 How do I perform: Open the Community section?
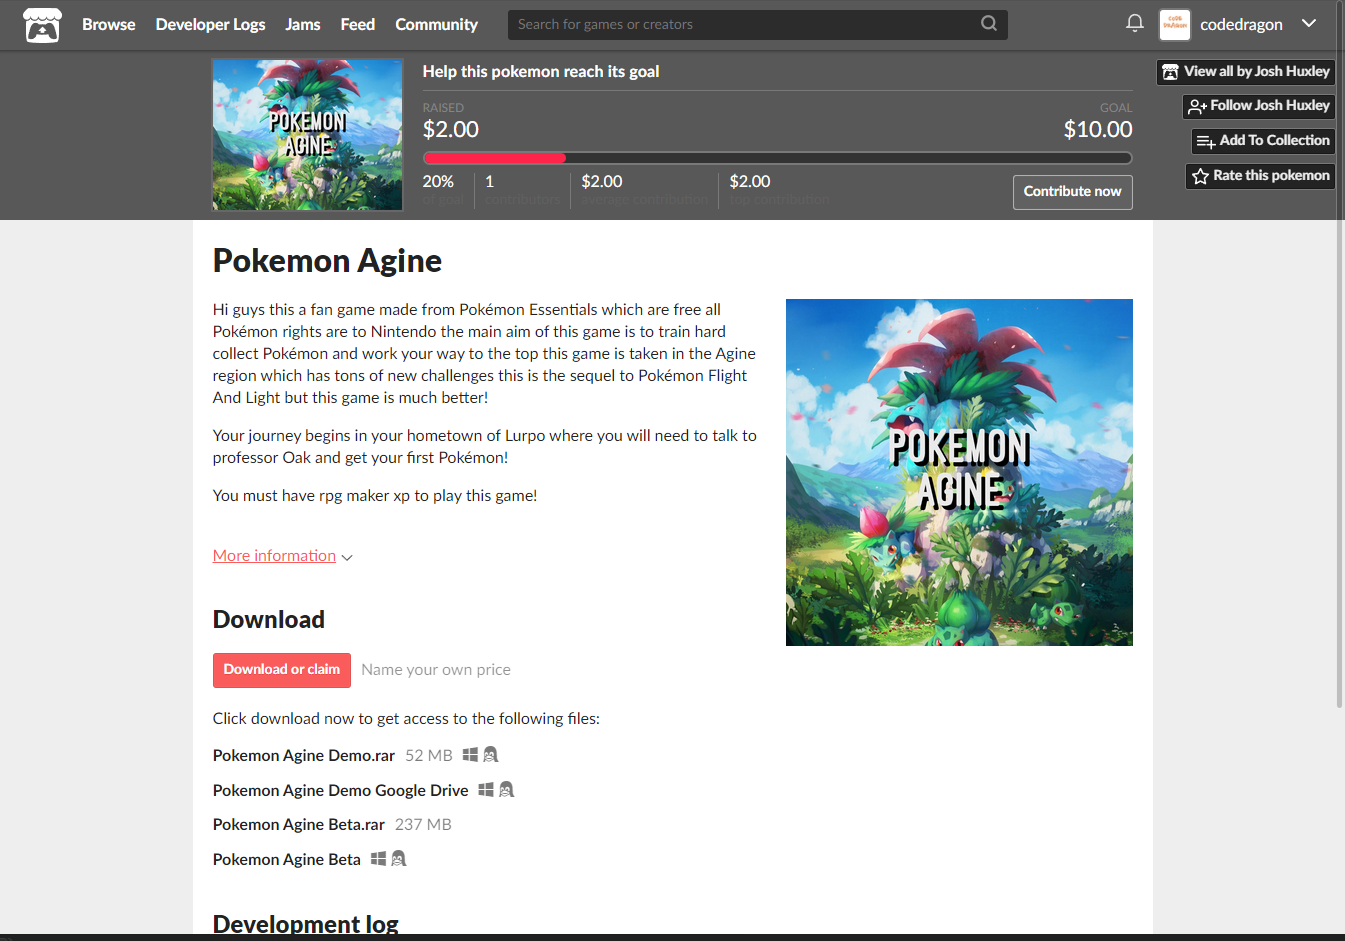[x=436, y=25]
